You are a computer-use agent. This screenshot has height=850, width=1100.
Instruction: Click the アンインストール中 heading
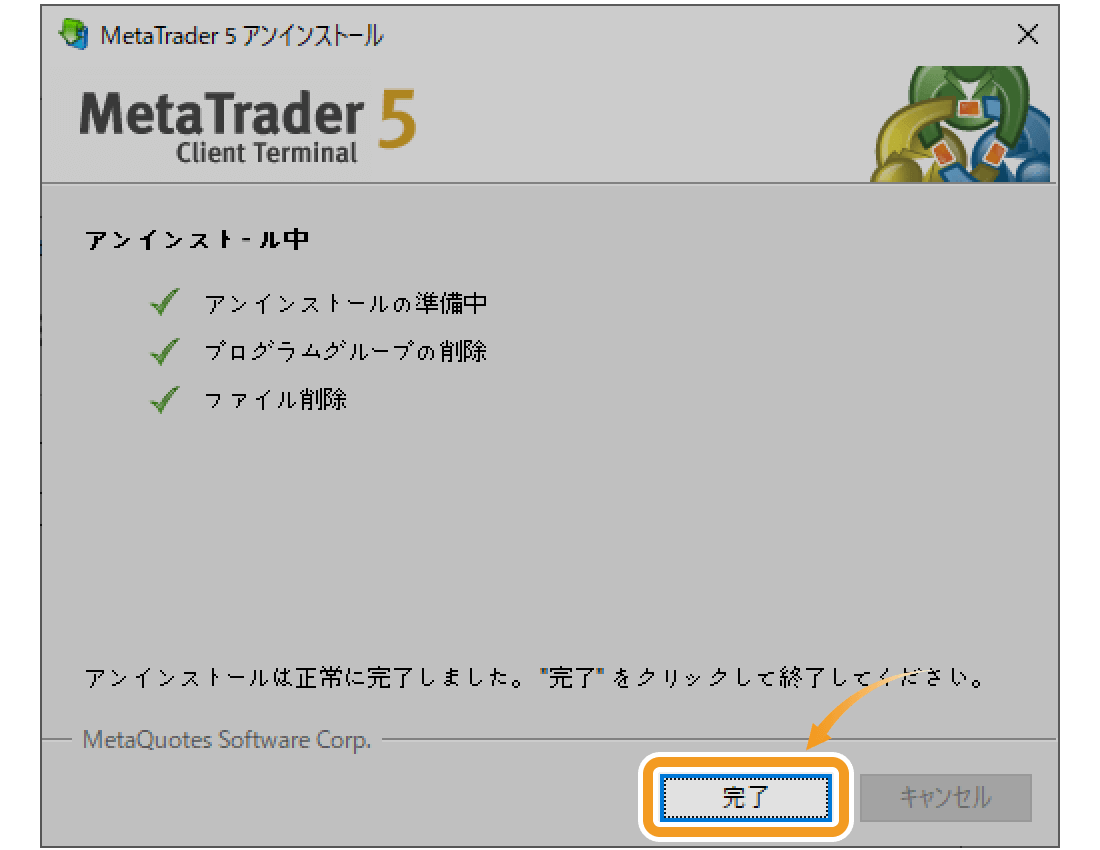click(x=197, y=241)
